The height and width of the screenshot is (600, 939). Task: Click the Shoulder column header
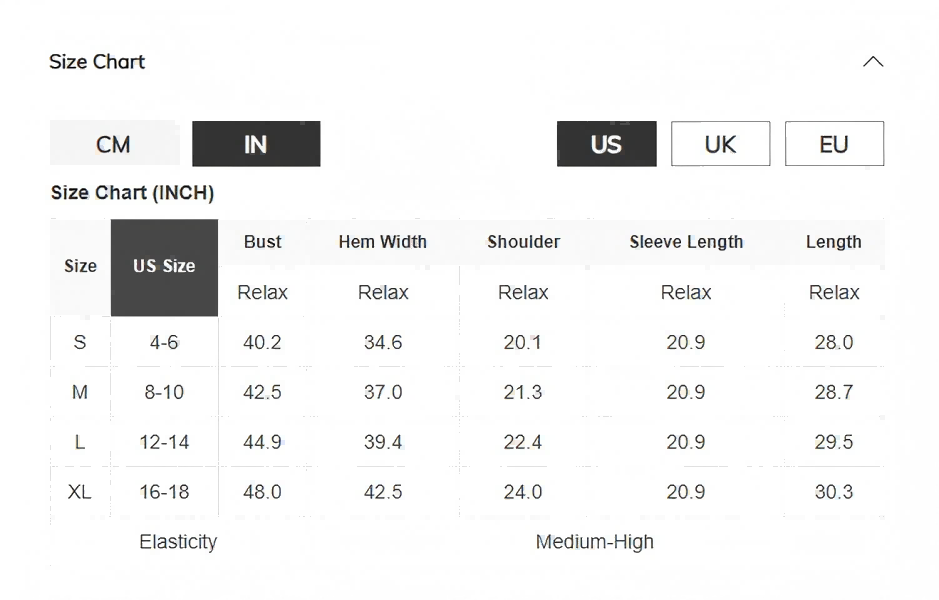click(523, 242)
